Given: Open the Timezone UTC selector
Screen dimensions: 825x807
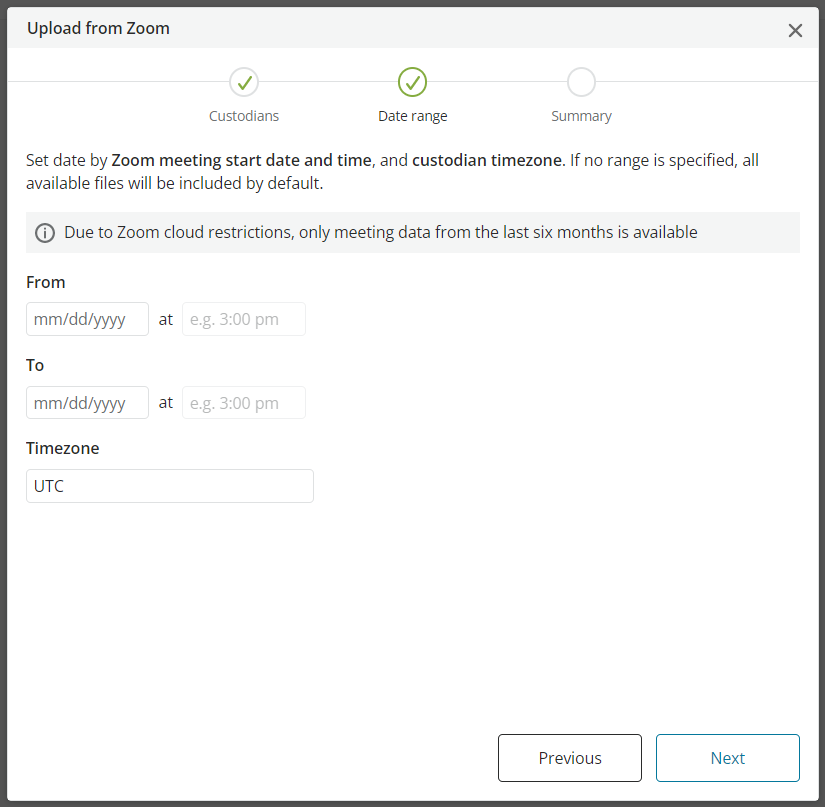Looking at the screenshot, I should point(170,486).
